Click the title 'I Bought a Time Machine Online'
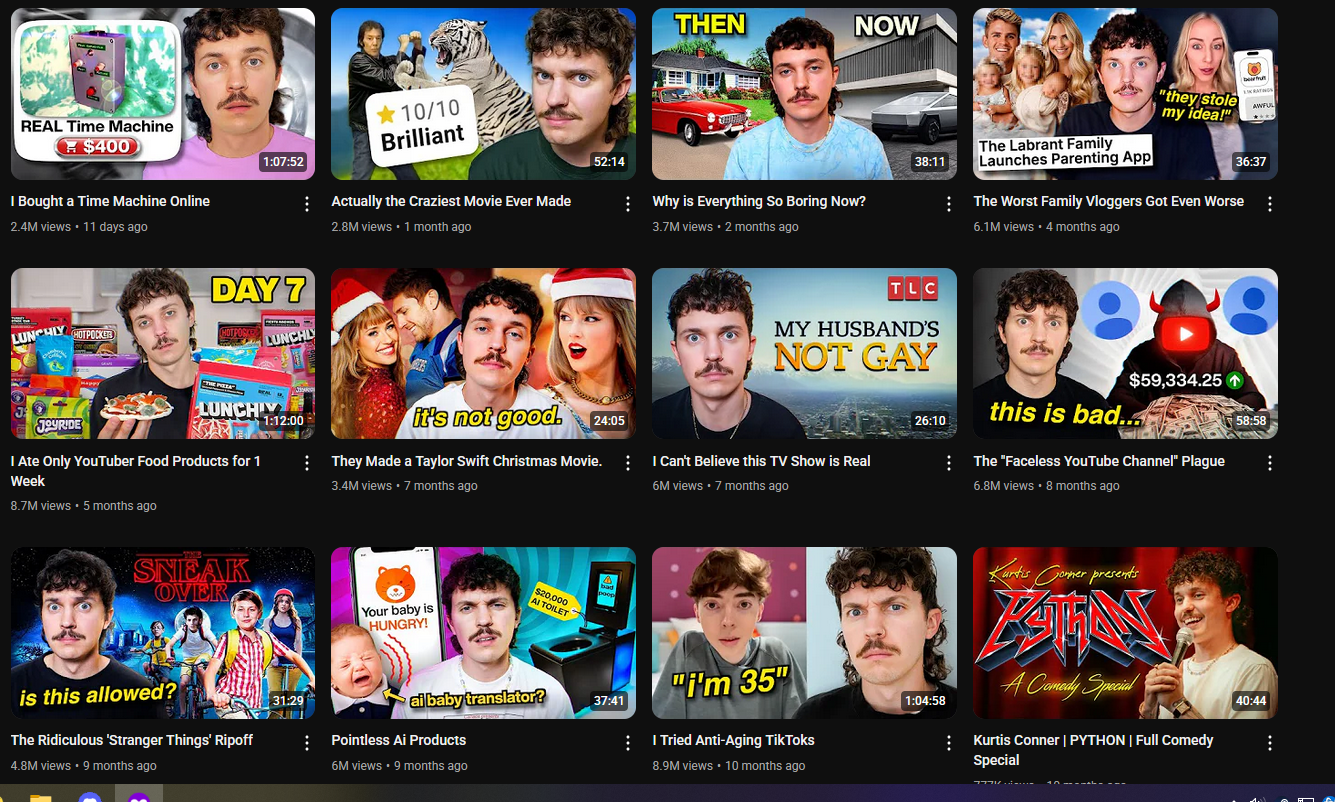The image size is (1335, 802). point(110,201)
